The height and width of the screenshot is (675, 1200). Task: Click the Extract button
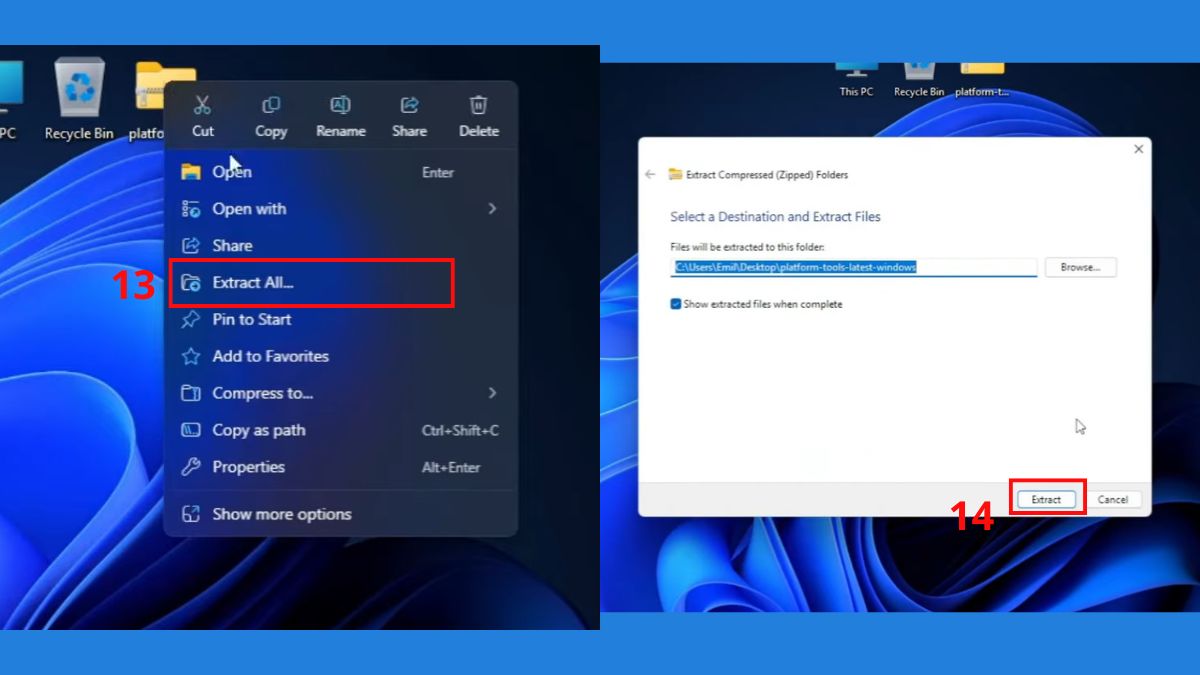[1046, 499]
